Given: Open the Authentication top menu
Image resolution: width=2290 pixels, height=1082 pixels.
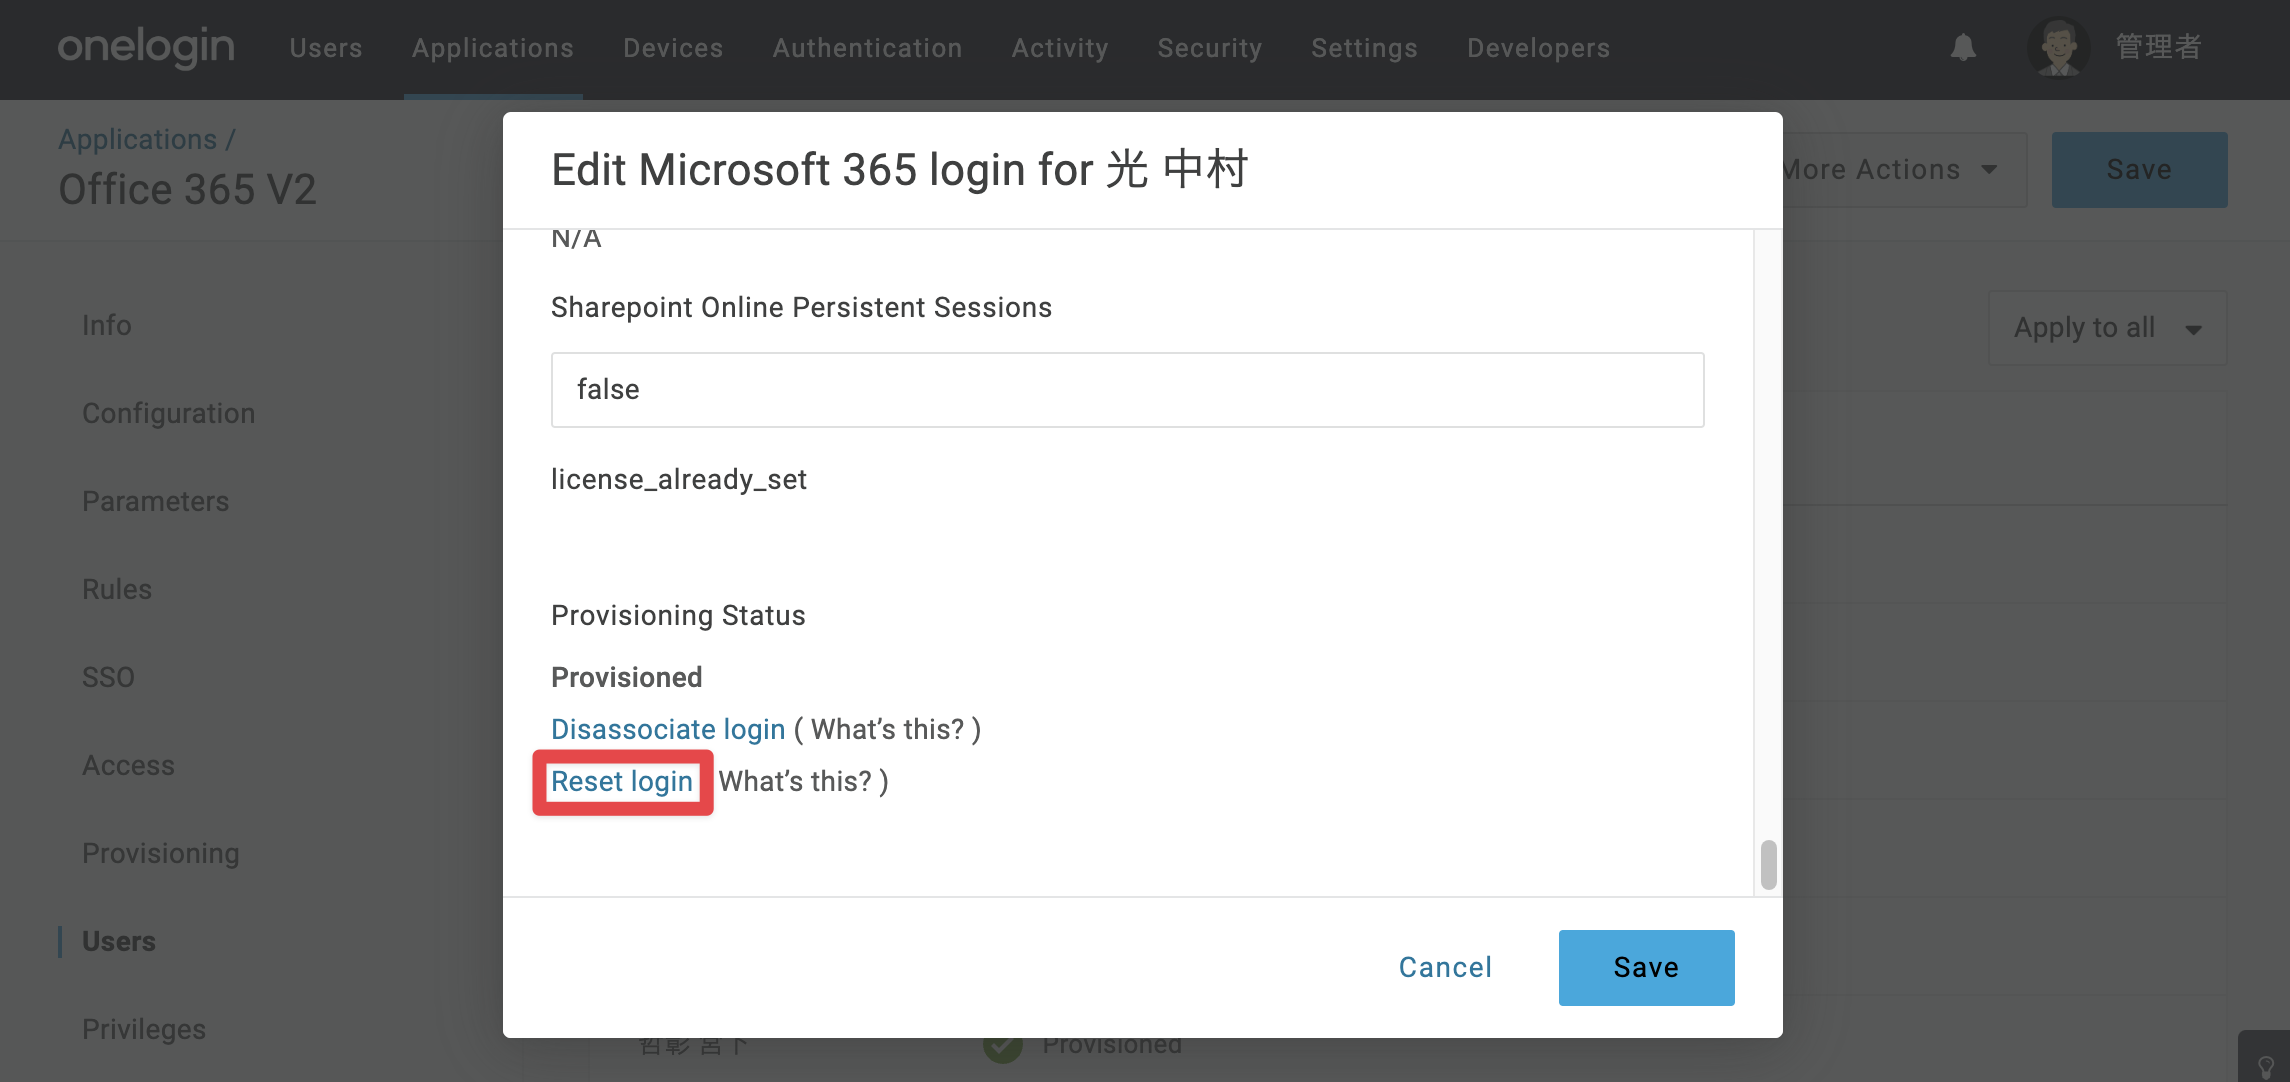Looking at the screenshot, I should [x=867, y=47].
